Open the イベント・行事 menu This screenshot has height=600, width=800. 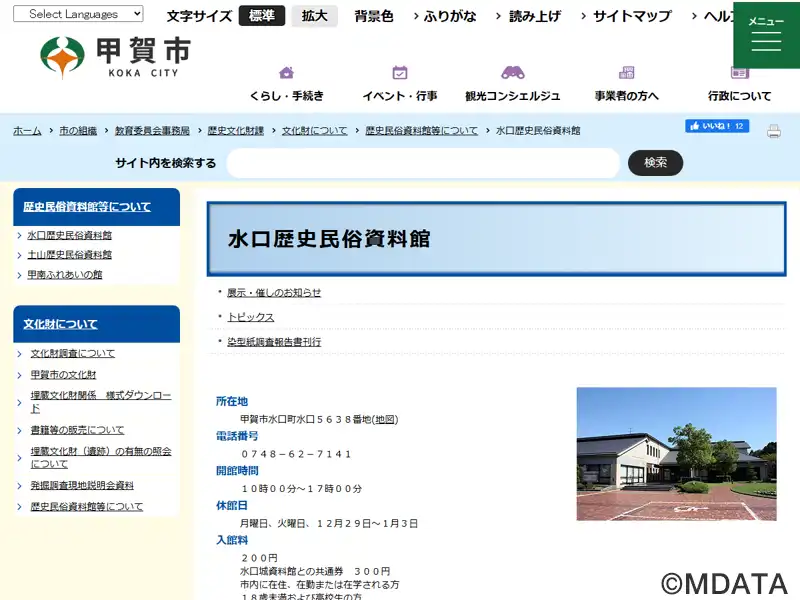pyautogui.click(x=399, y=96)
